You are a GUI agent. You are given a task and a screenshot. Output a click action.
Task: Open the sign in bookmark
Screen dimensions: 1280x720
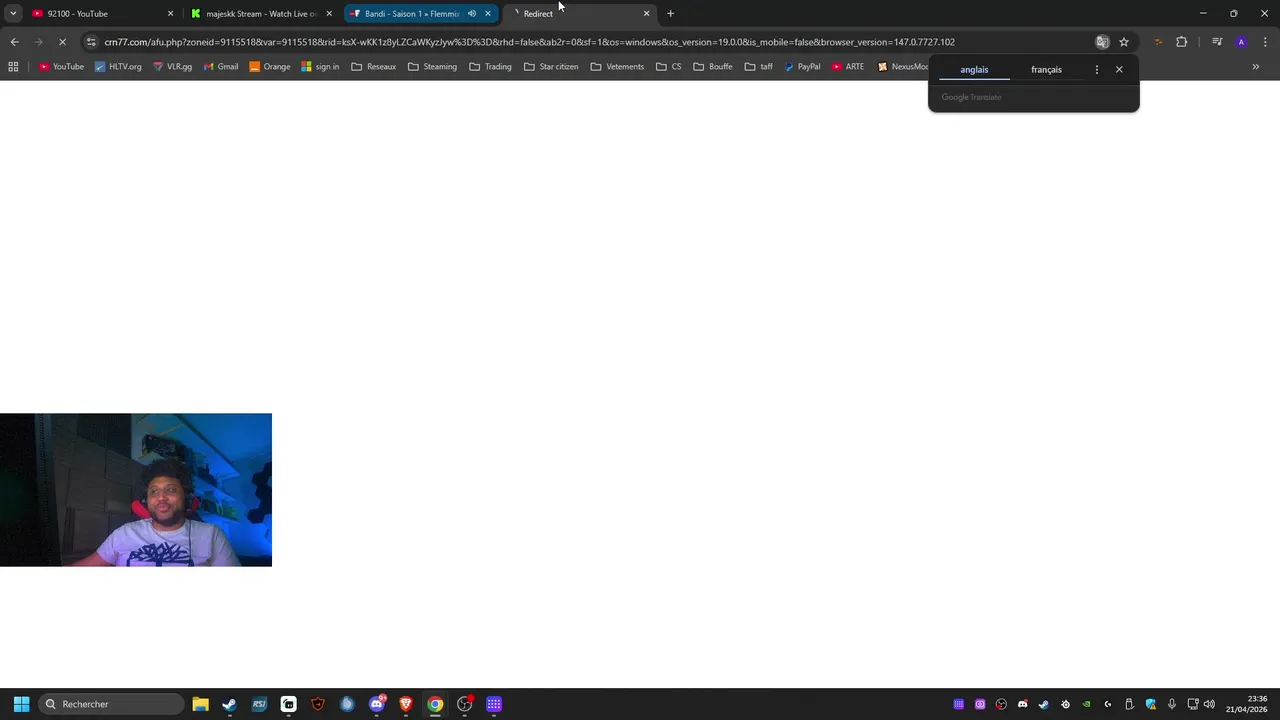(x=320, y=67)
